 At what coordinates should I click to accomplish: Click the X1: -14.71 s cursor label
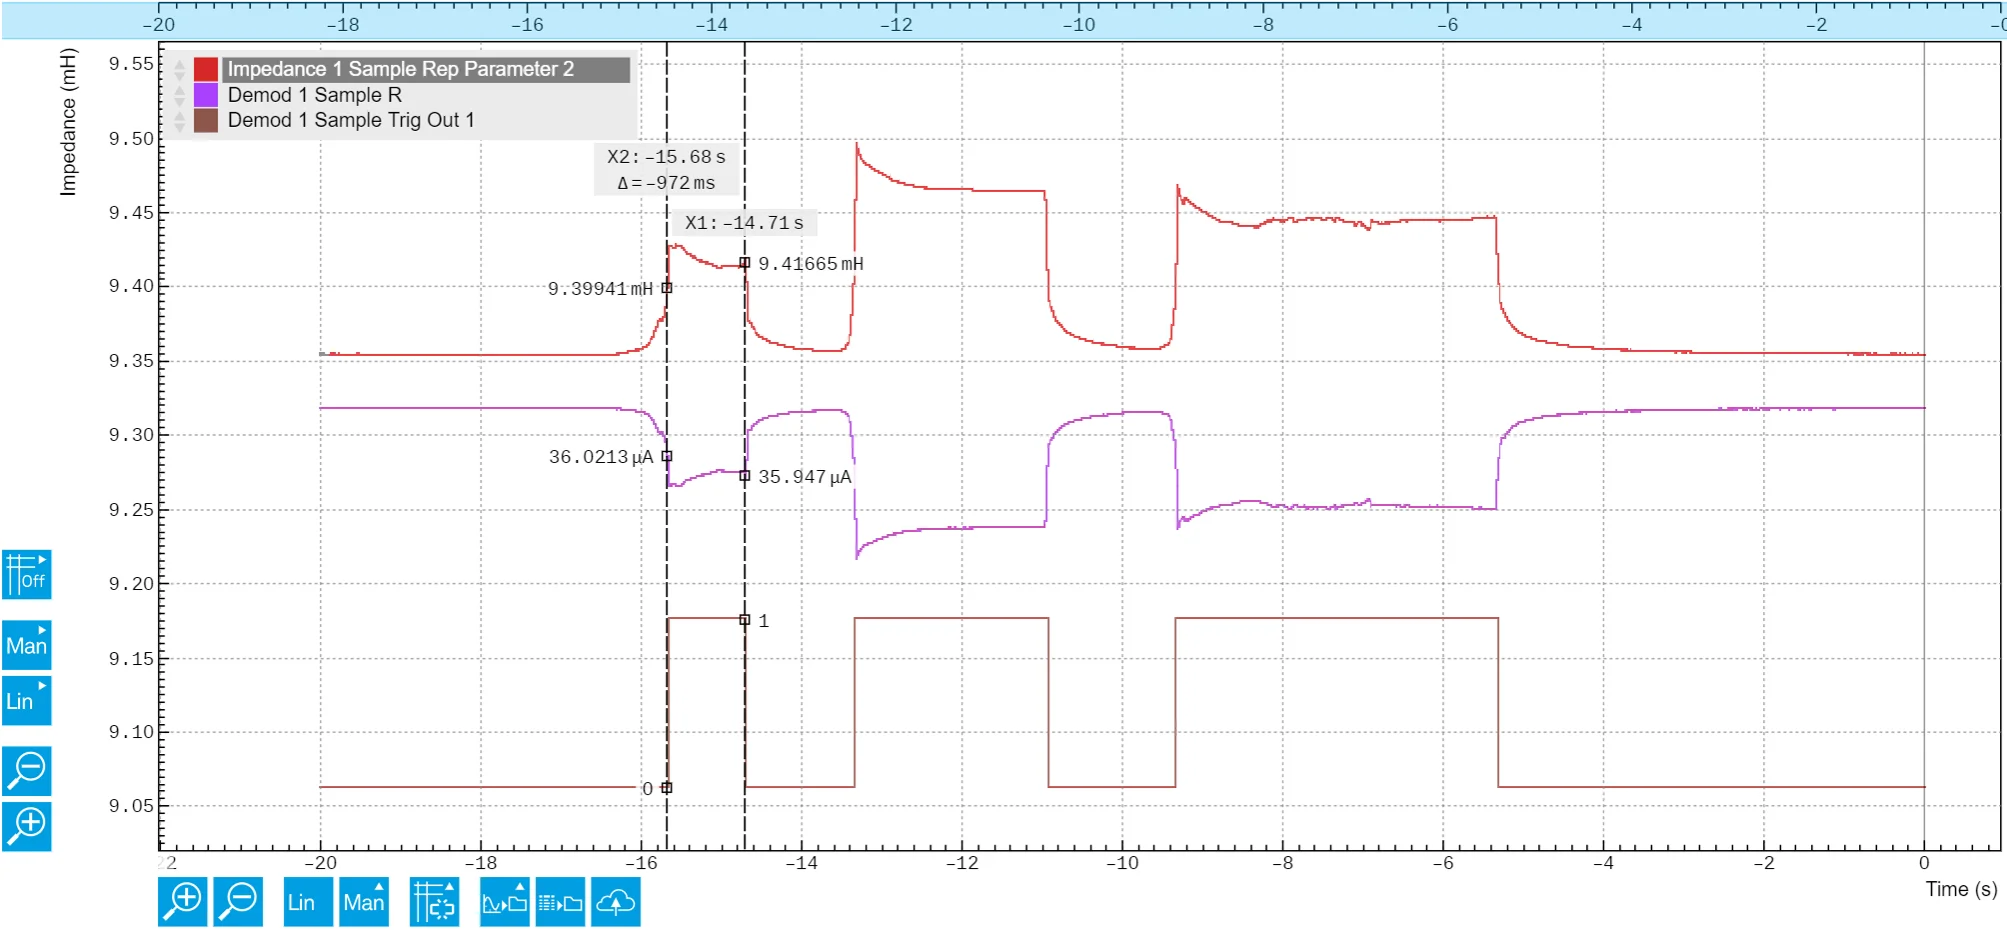[744, 223]
